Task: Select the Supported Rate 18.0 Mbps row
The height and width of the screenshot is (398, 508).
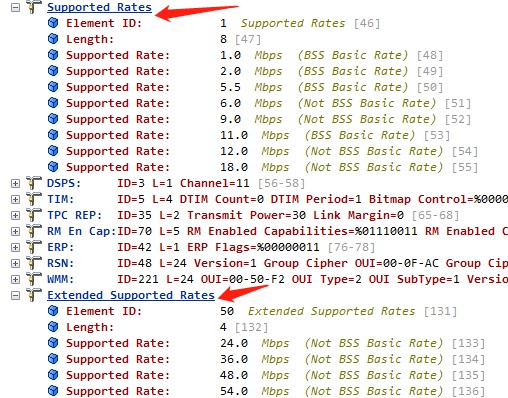Action: [263, 167]
